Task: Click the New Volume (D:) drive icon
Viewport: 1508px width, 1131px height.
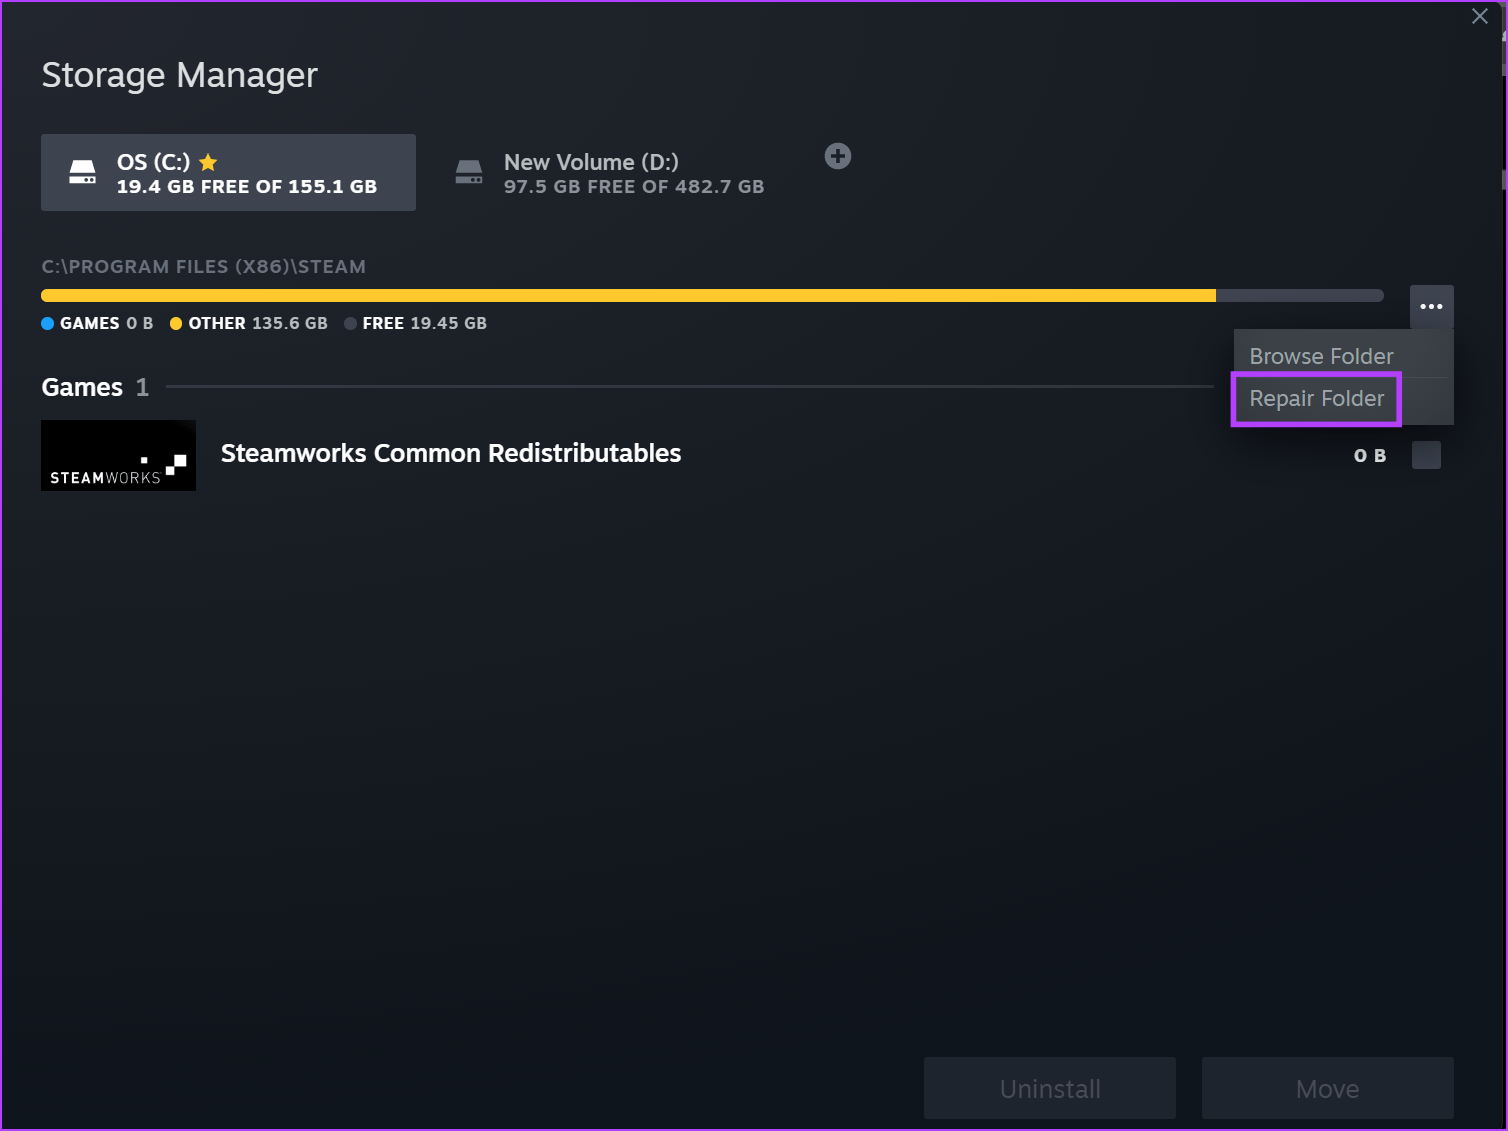Action: (x=469, y=172)
